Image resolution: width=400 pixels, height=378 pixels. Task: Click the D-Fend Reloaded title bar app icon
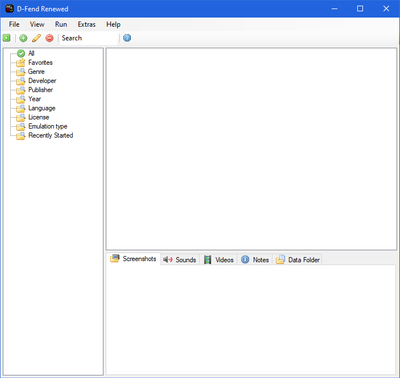(9, 9)
